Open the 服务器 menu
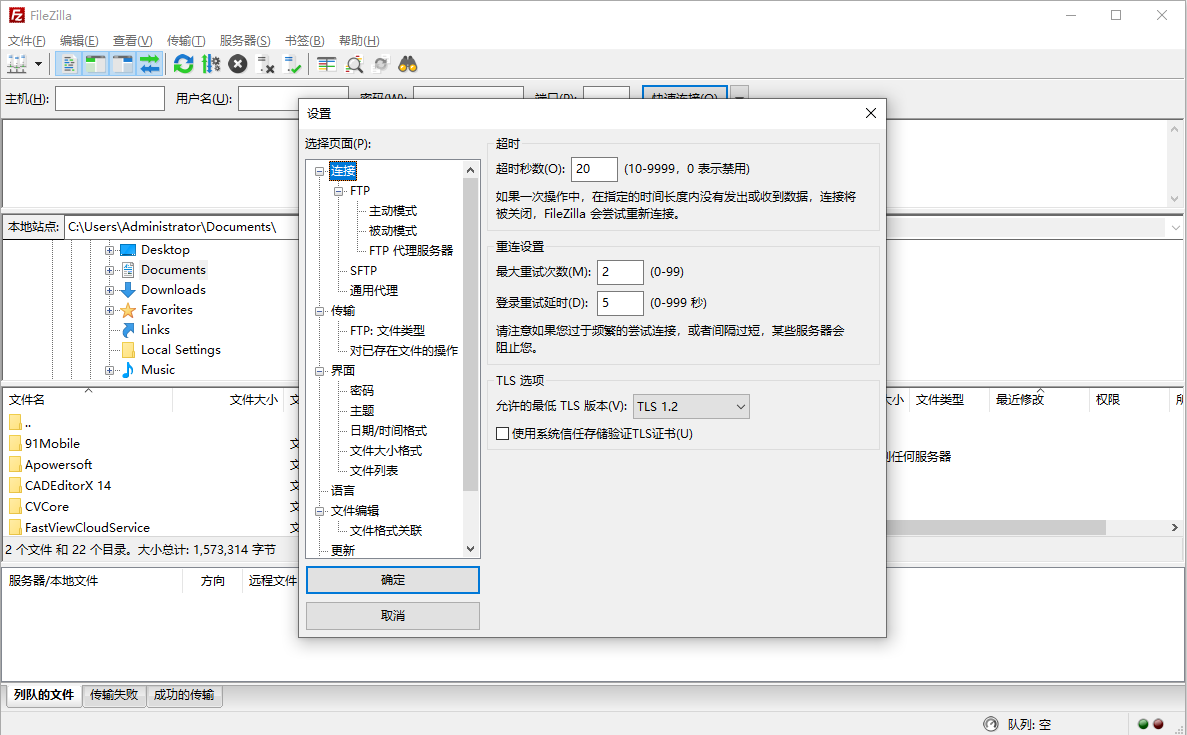The height and width of the screenshot is (735, 1187). 244,40
